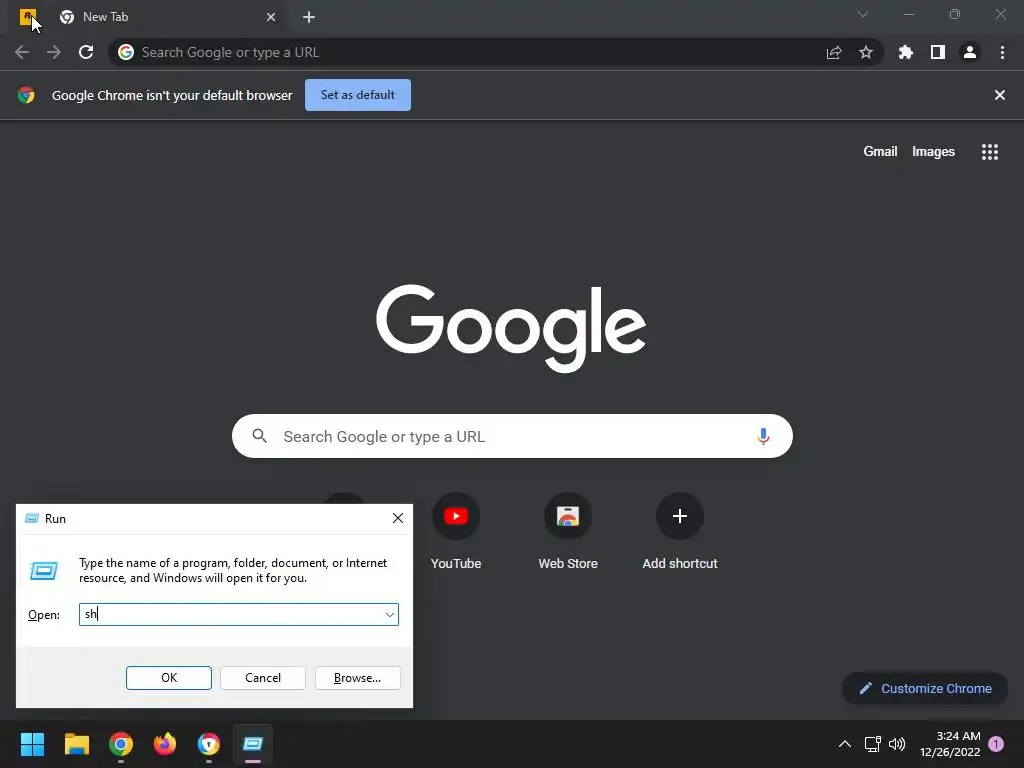
Task: Open Chrome's three-dot menu
Action: click(1002, 52)
